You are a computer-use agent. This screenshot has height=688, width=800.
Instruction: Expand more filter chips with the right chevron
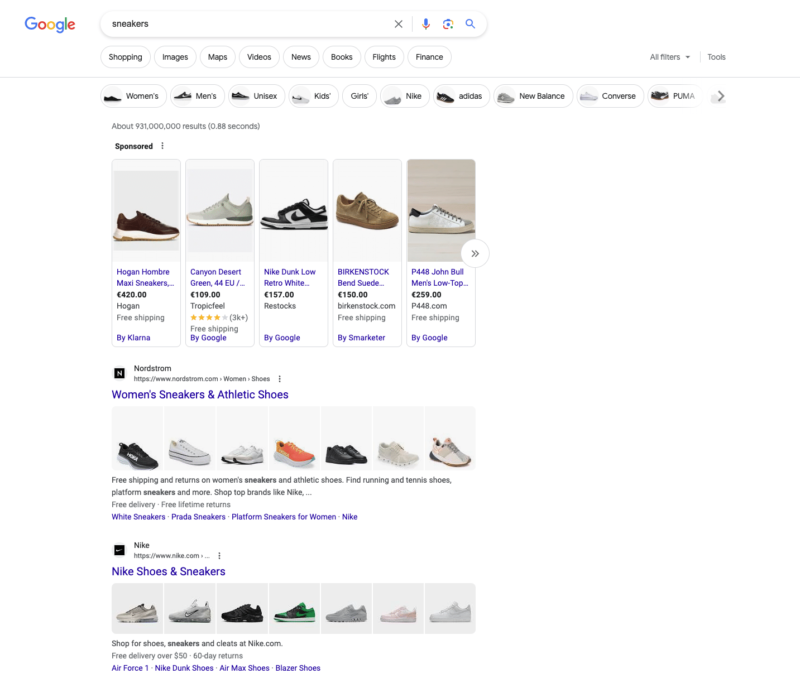[x=720, y=96]
